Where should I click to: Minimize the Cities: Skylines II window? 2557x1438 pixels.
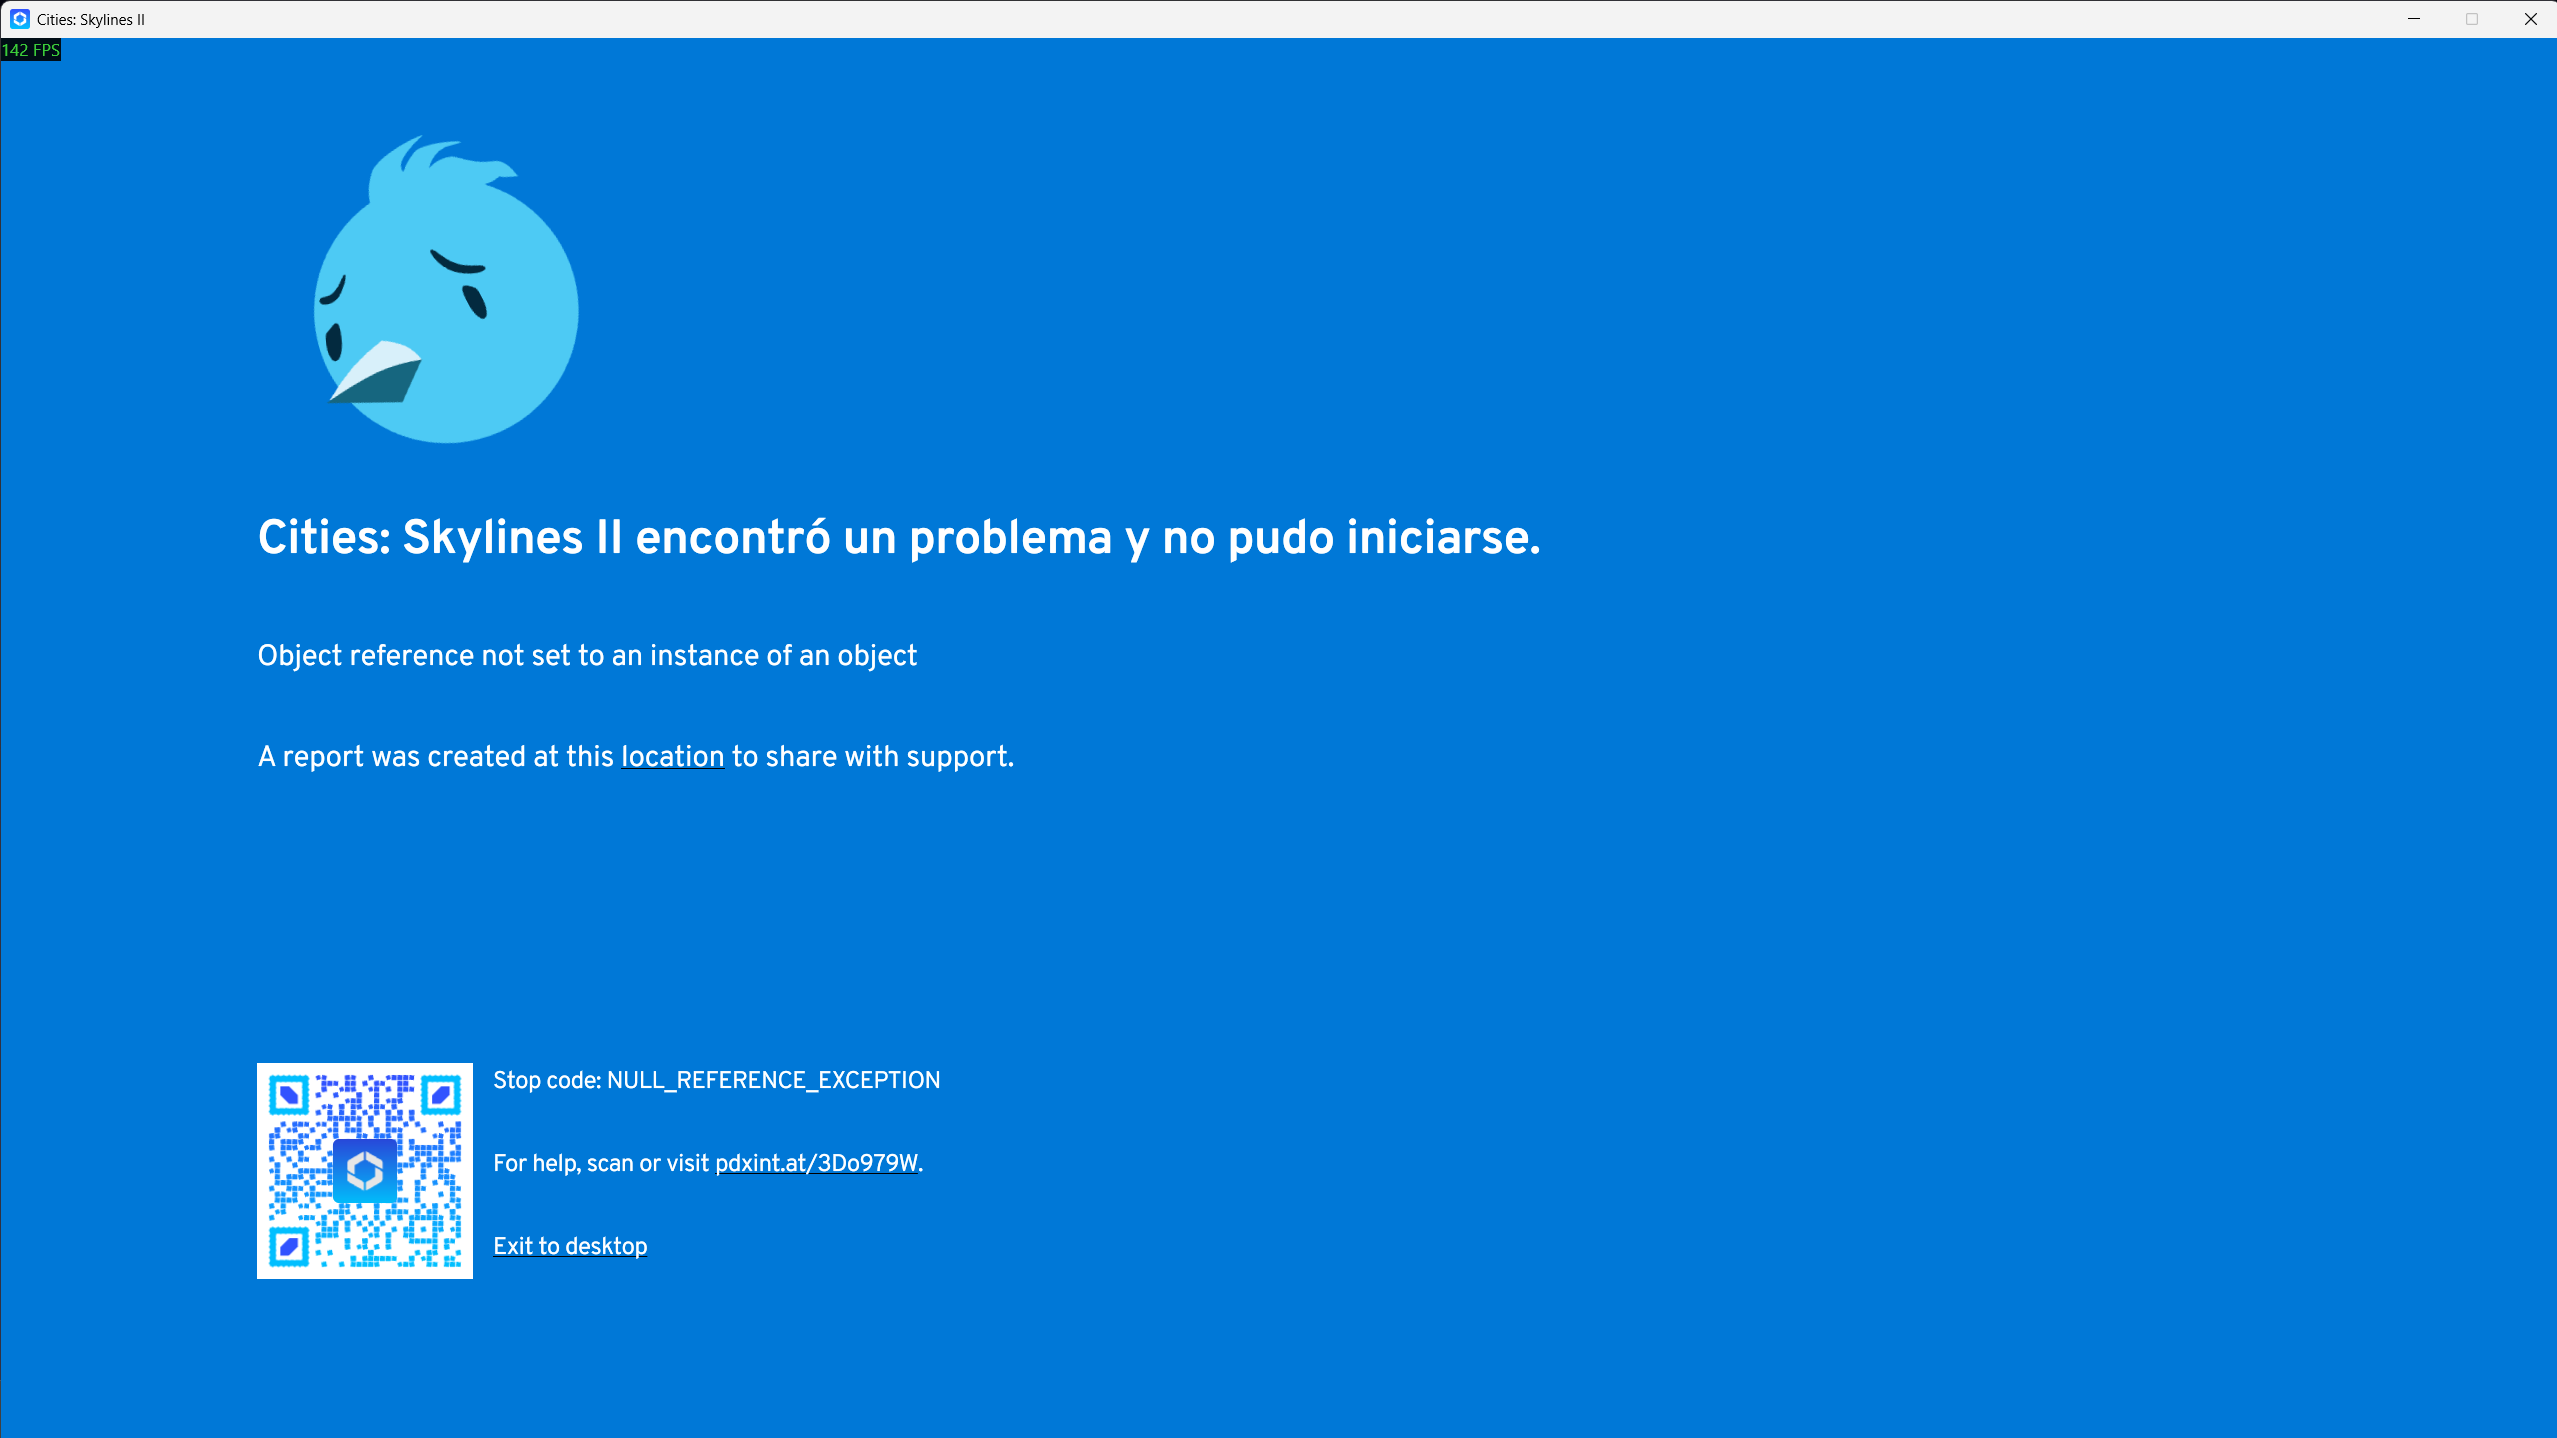point(2414,19)
